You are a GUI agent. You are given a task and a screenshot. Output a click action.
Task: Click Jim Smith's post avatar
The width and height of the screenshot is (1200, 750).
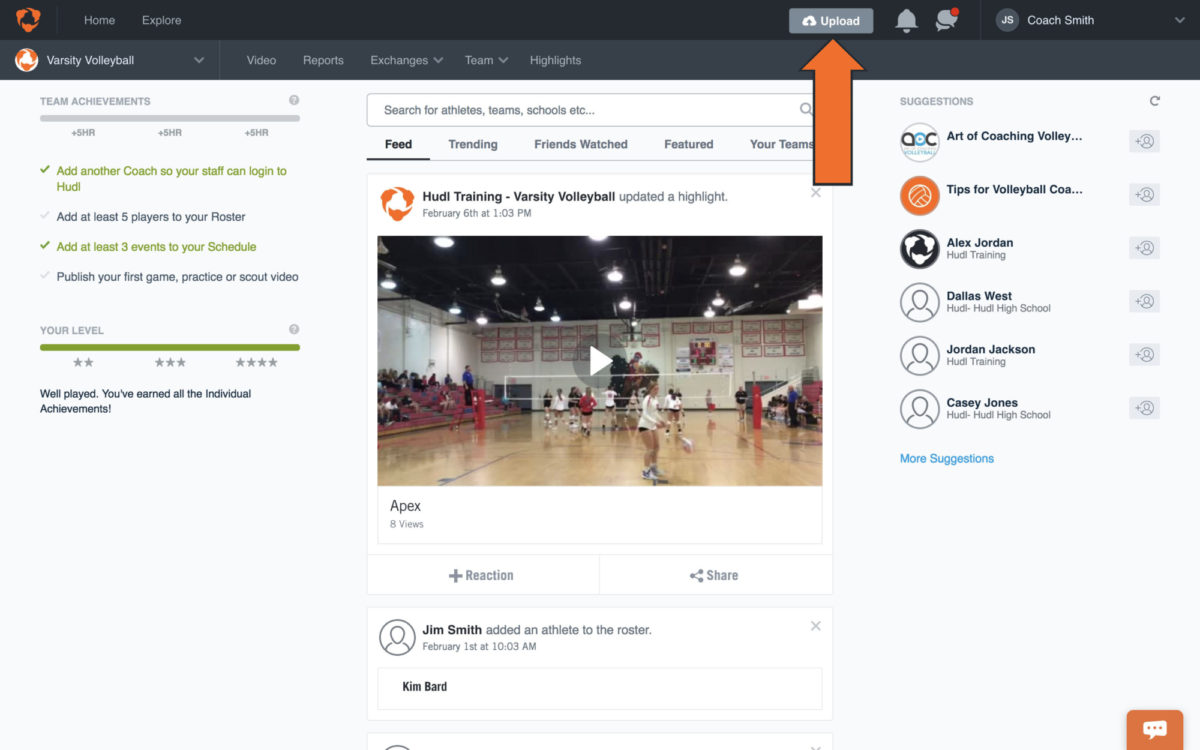tap(398, 637)
